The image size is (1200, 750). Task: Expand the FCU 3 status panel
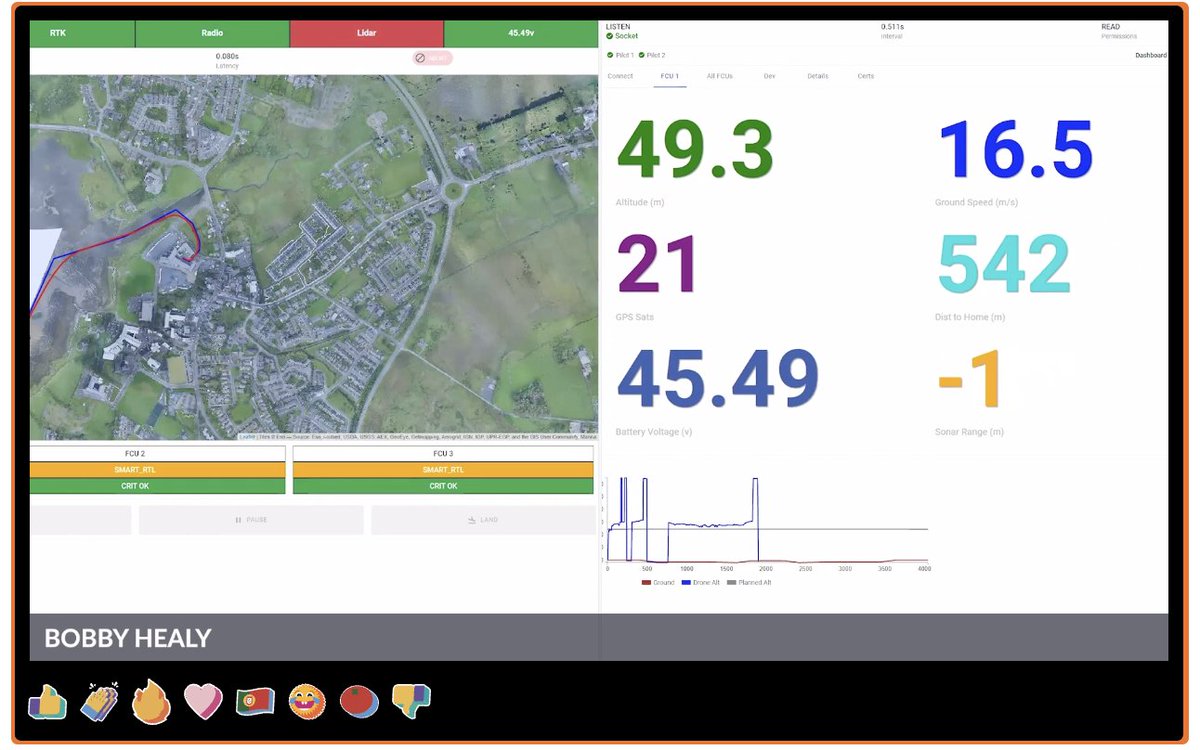click(x=443, y=453)
